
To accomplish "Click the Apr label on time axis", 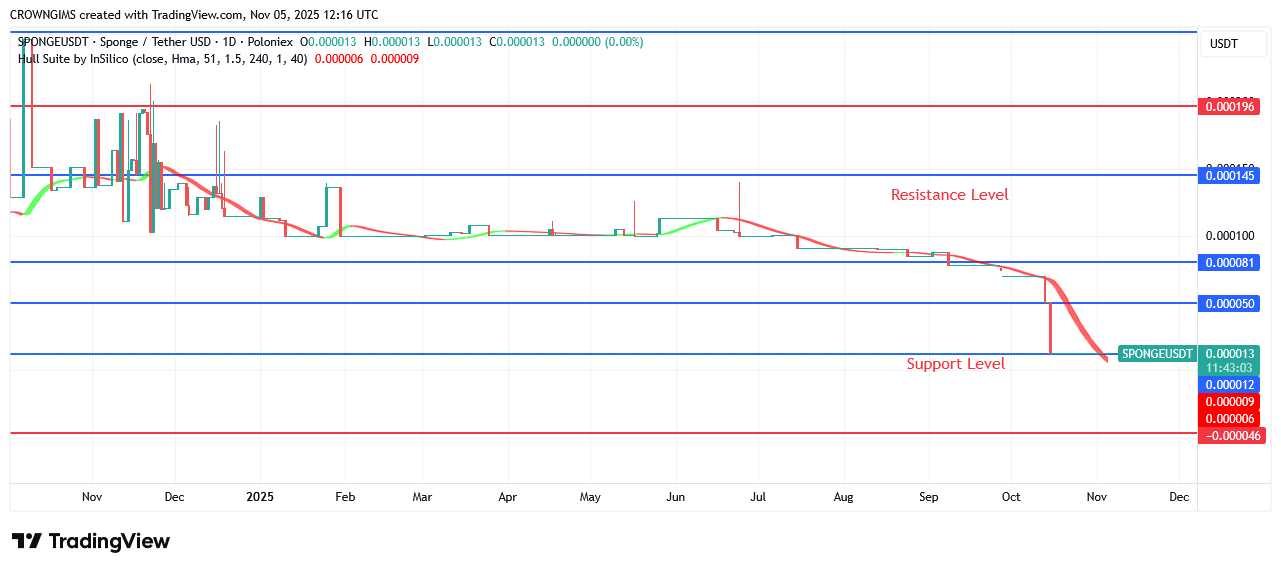I will coord(507,496).
